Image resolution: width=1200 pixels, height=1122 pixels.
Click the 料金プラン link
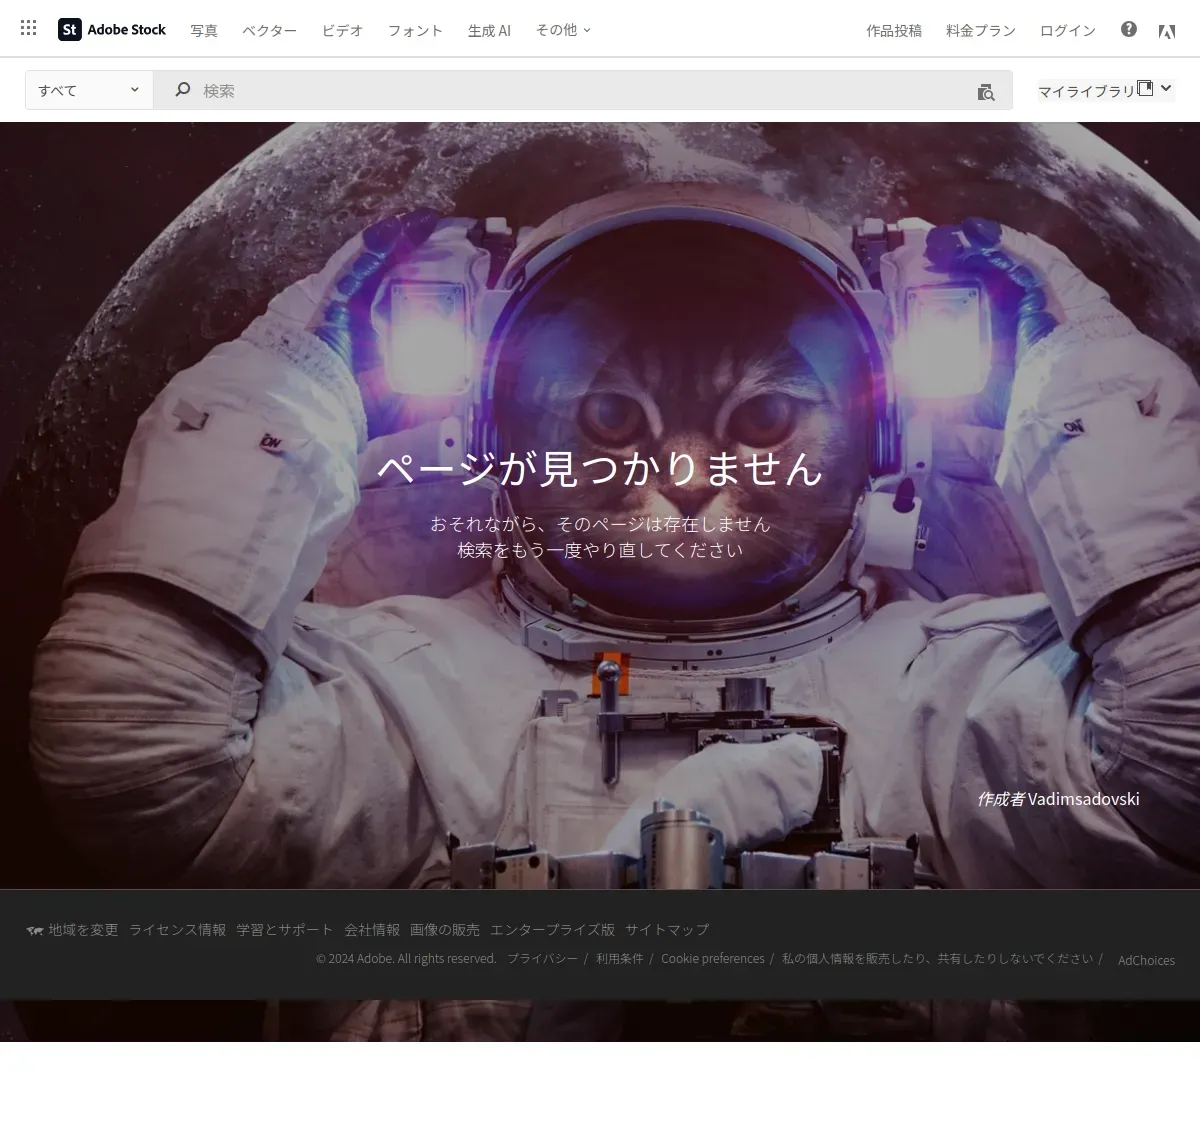click(x=981, y=31)
